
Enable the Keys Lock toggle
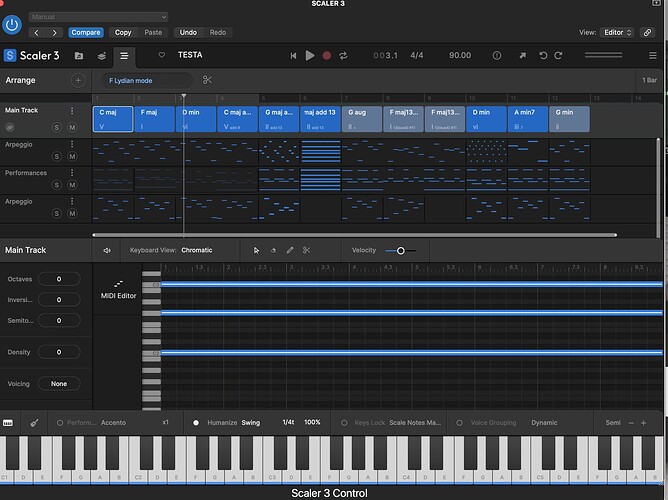[344, 423]
